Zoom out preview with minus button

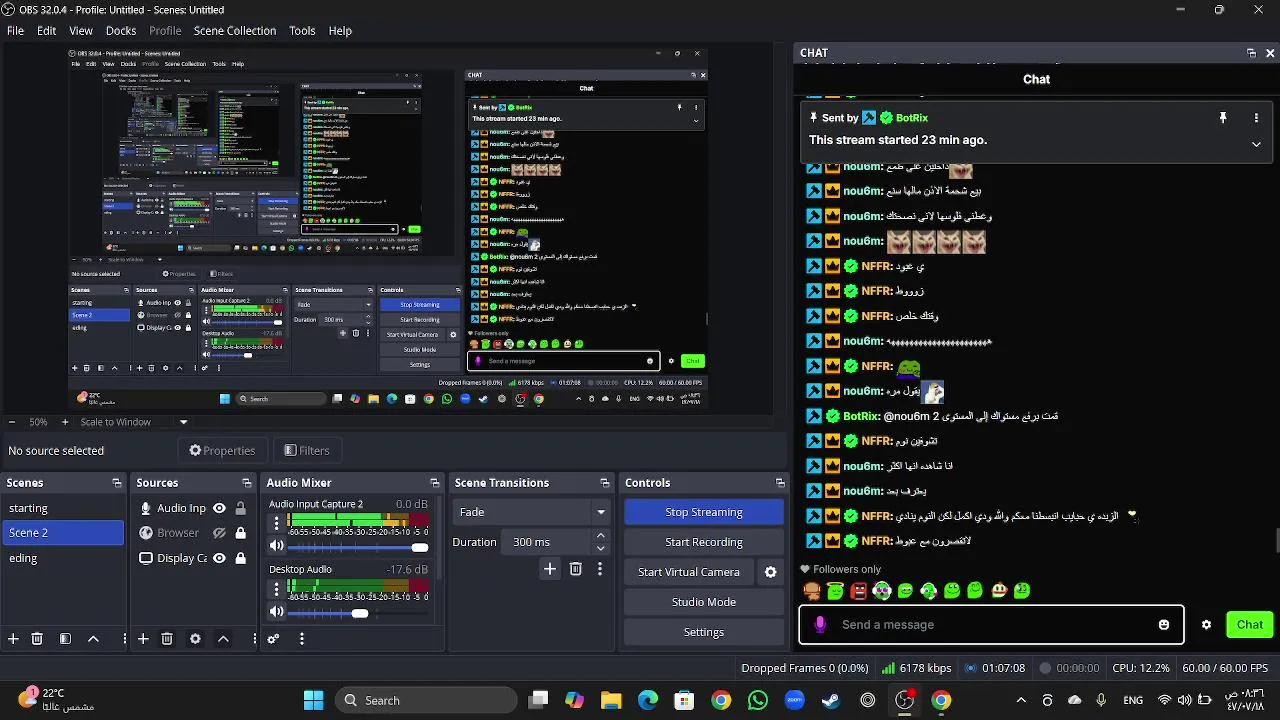[x=11, y=422]
